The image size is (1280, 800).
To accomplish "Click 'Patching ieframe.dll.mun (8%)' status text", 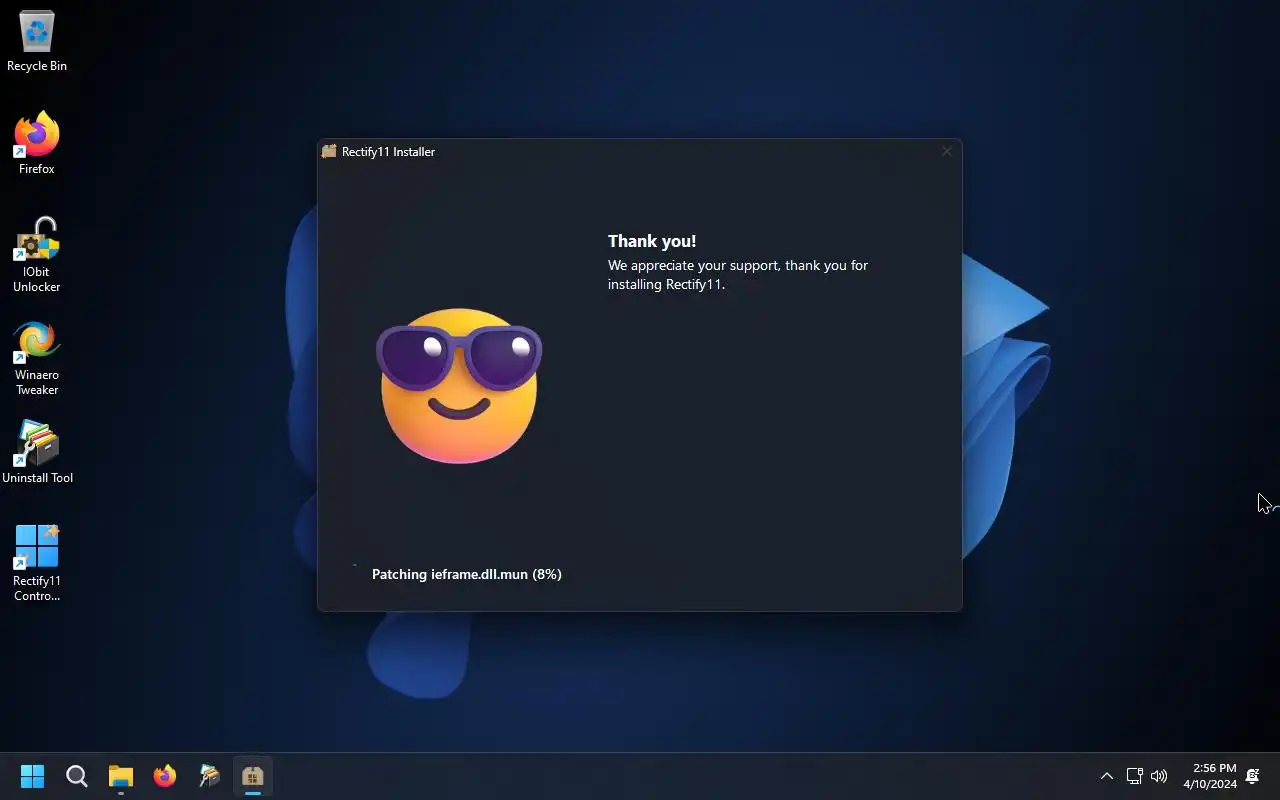I will (x=467, y=574).
